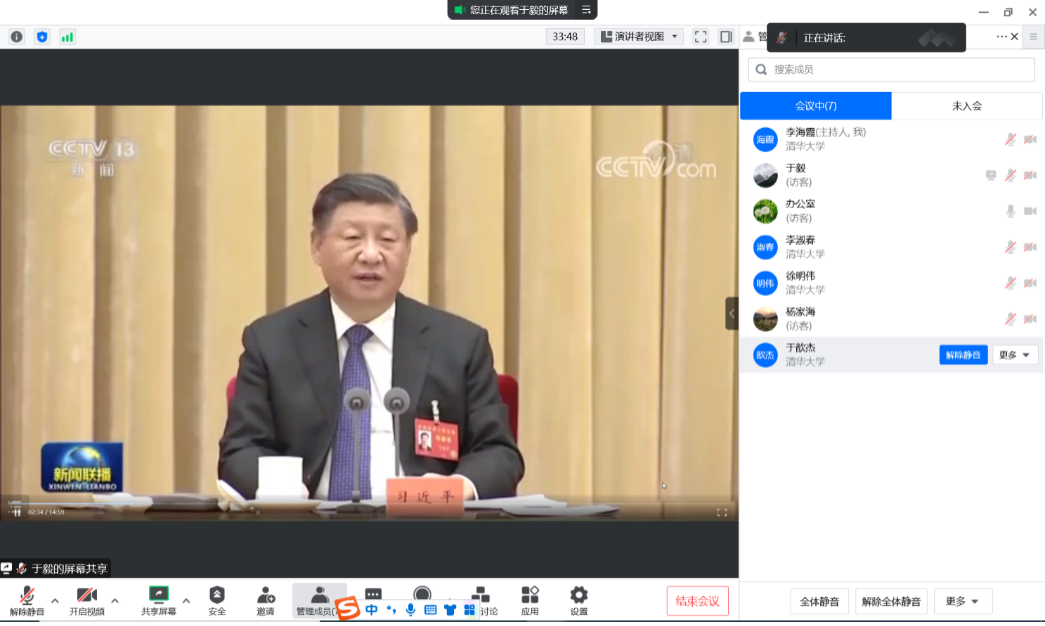Collapse member panel with side arrow
1045x626 pixels.
click(732, 313)
